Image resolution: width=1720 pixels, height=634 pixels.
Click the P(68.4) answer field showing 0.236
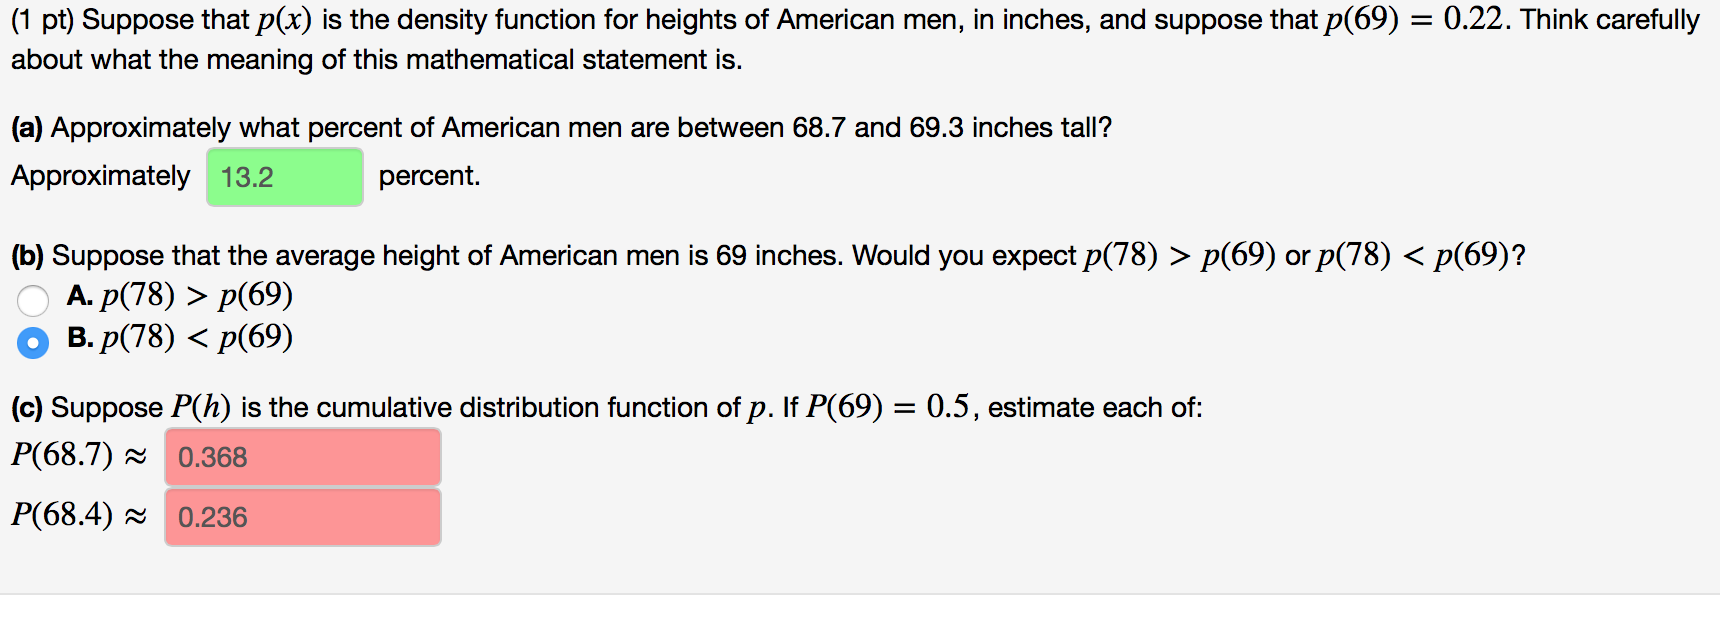point(303,517)
